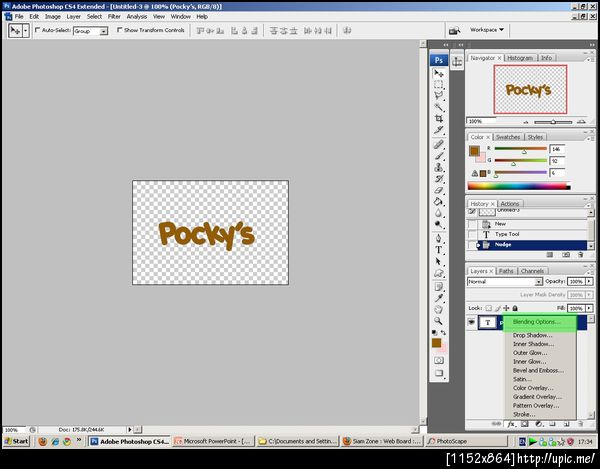
Task: Select the Magic Wand tool
Action: pos(439,107)
